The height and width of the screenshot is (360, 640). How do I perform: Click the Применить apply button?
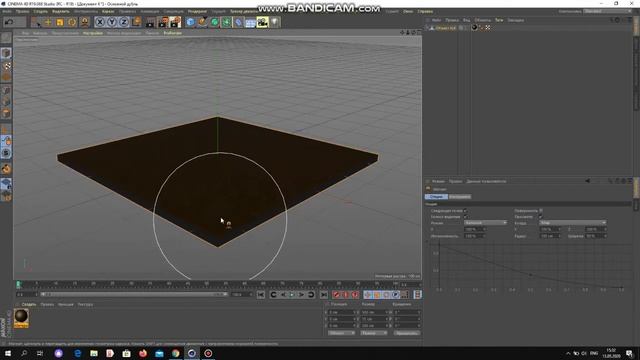coord(407,333)
